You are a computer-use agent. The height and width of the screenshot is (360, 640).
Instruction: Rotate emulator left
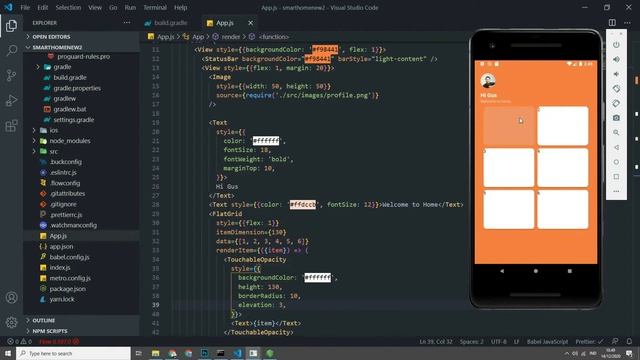[616, 89]
